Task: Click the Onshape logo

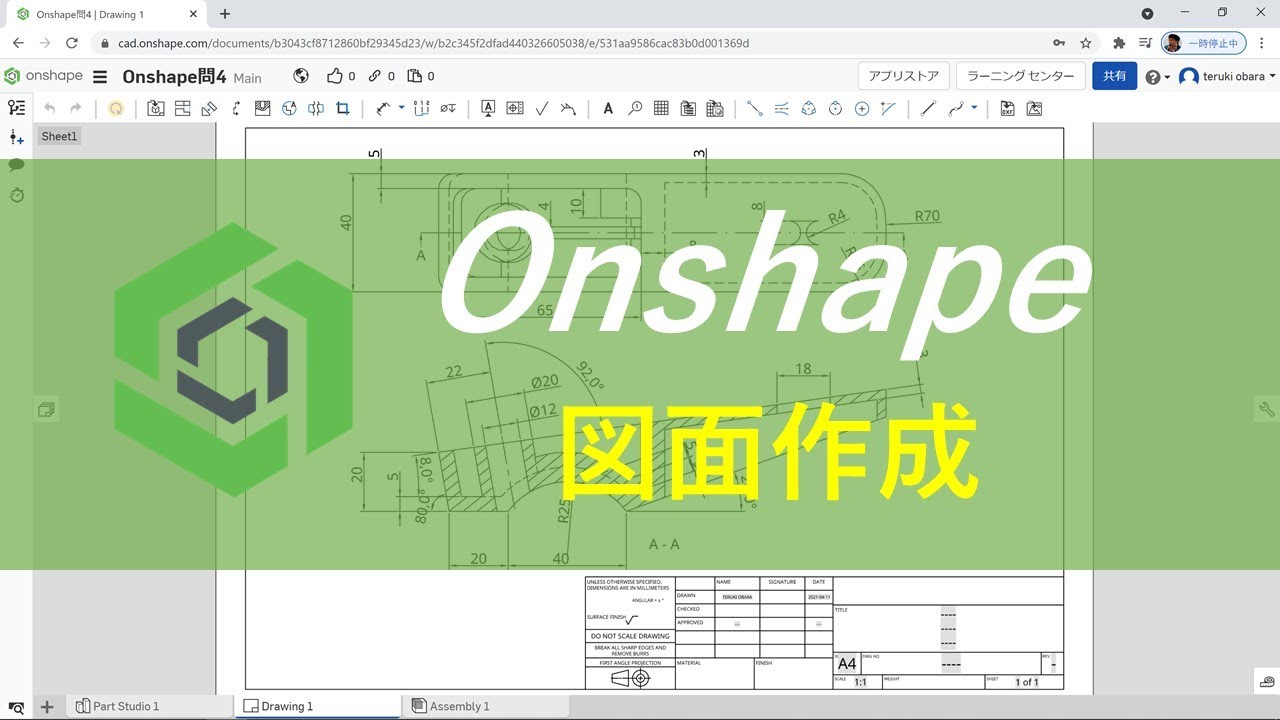Action: (x=44, y=76)
